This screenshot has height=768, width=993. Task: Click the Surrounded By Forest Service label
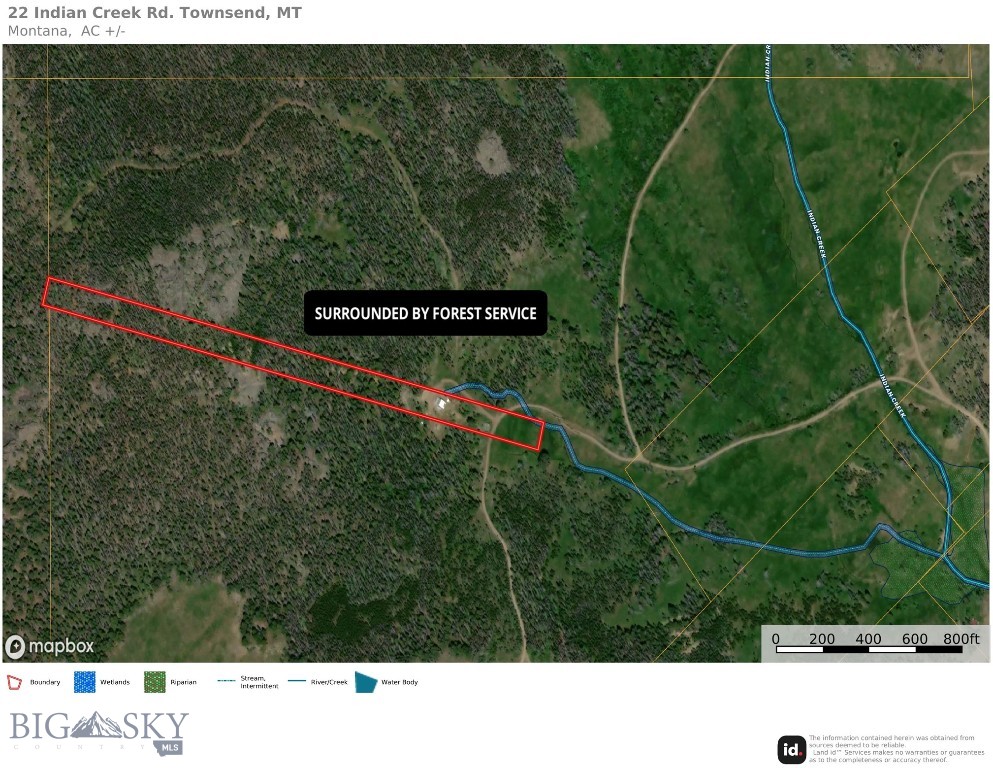[x=426, y=313]
